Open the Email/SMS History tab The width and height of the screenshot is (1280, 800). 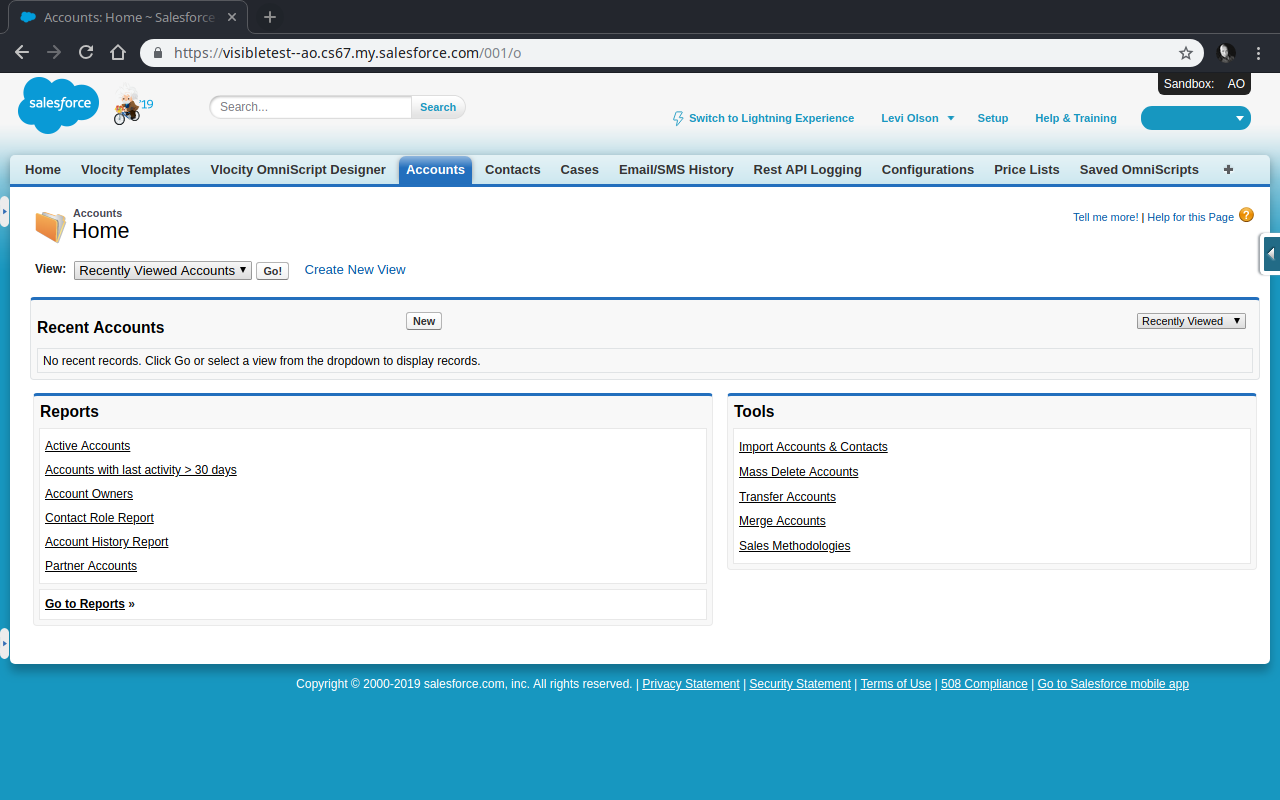tap(676, 170)
